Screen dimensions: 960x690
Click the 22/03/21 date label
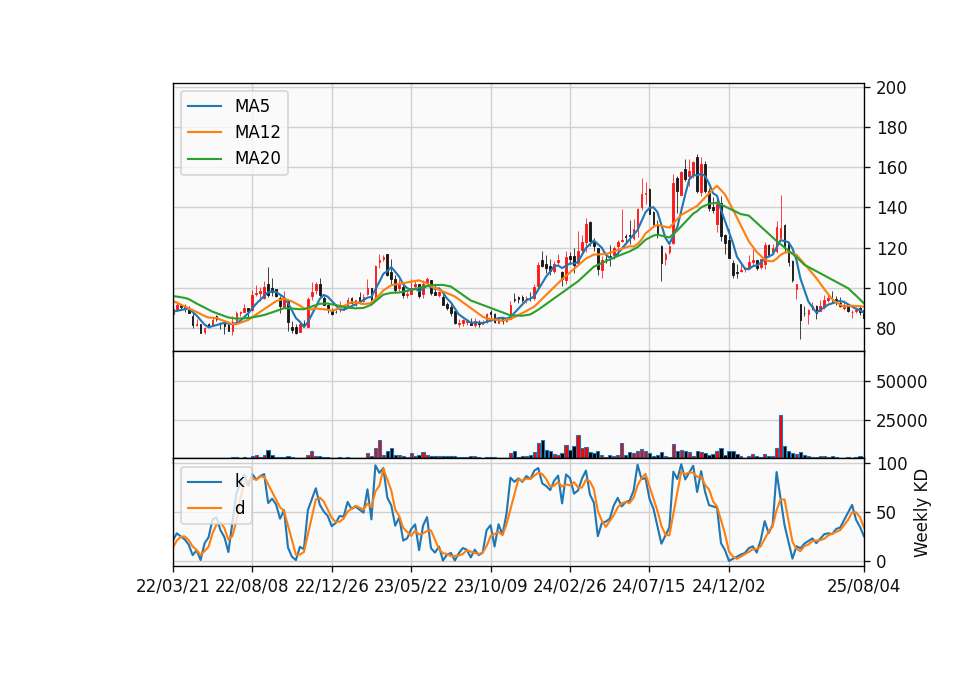173,586
